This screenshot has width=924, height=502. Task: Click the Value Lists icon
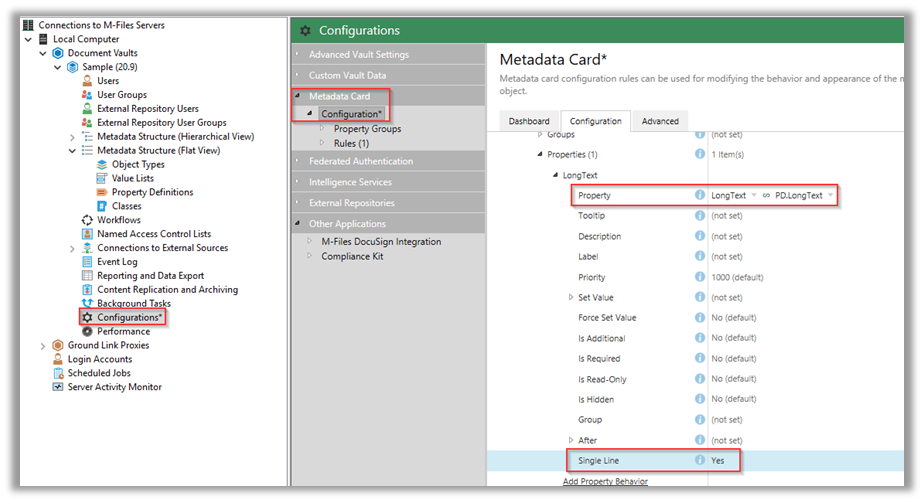pos(102,178)
